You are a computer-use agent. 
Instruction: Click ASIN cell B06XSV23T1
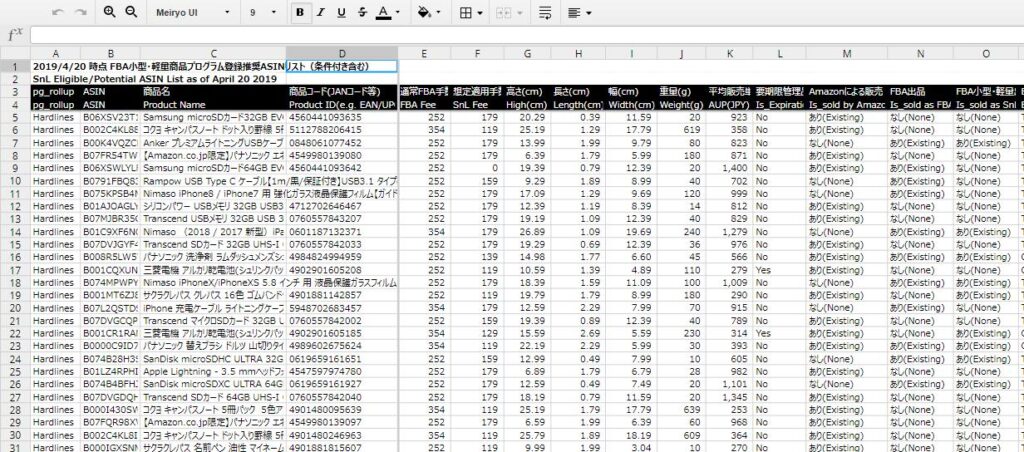[x=110, y=117]
